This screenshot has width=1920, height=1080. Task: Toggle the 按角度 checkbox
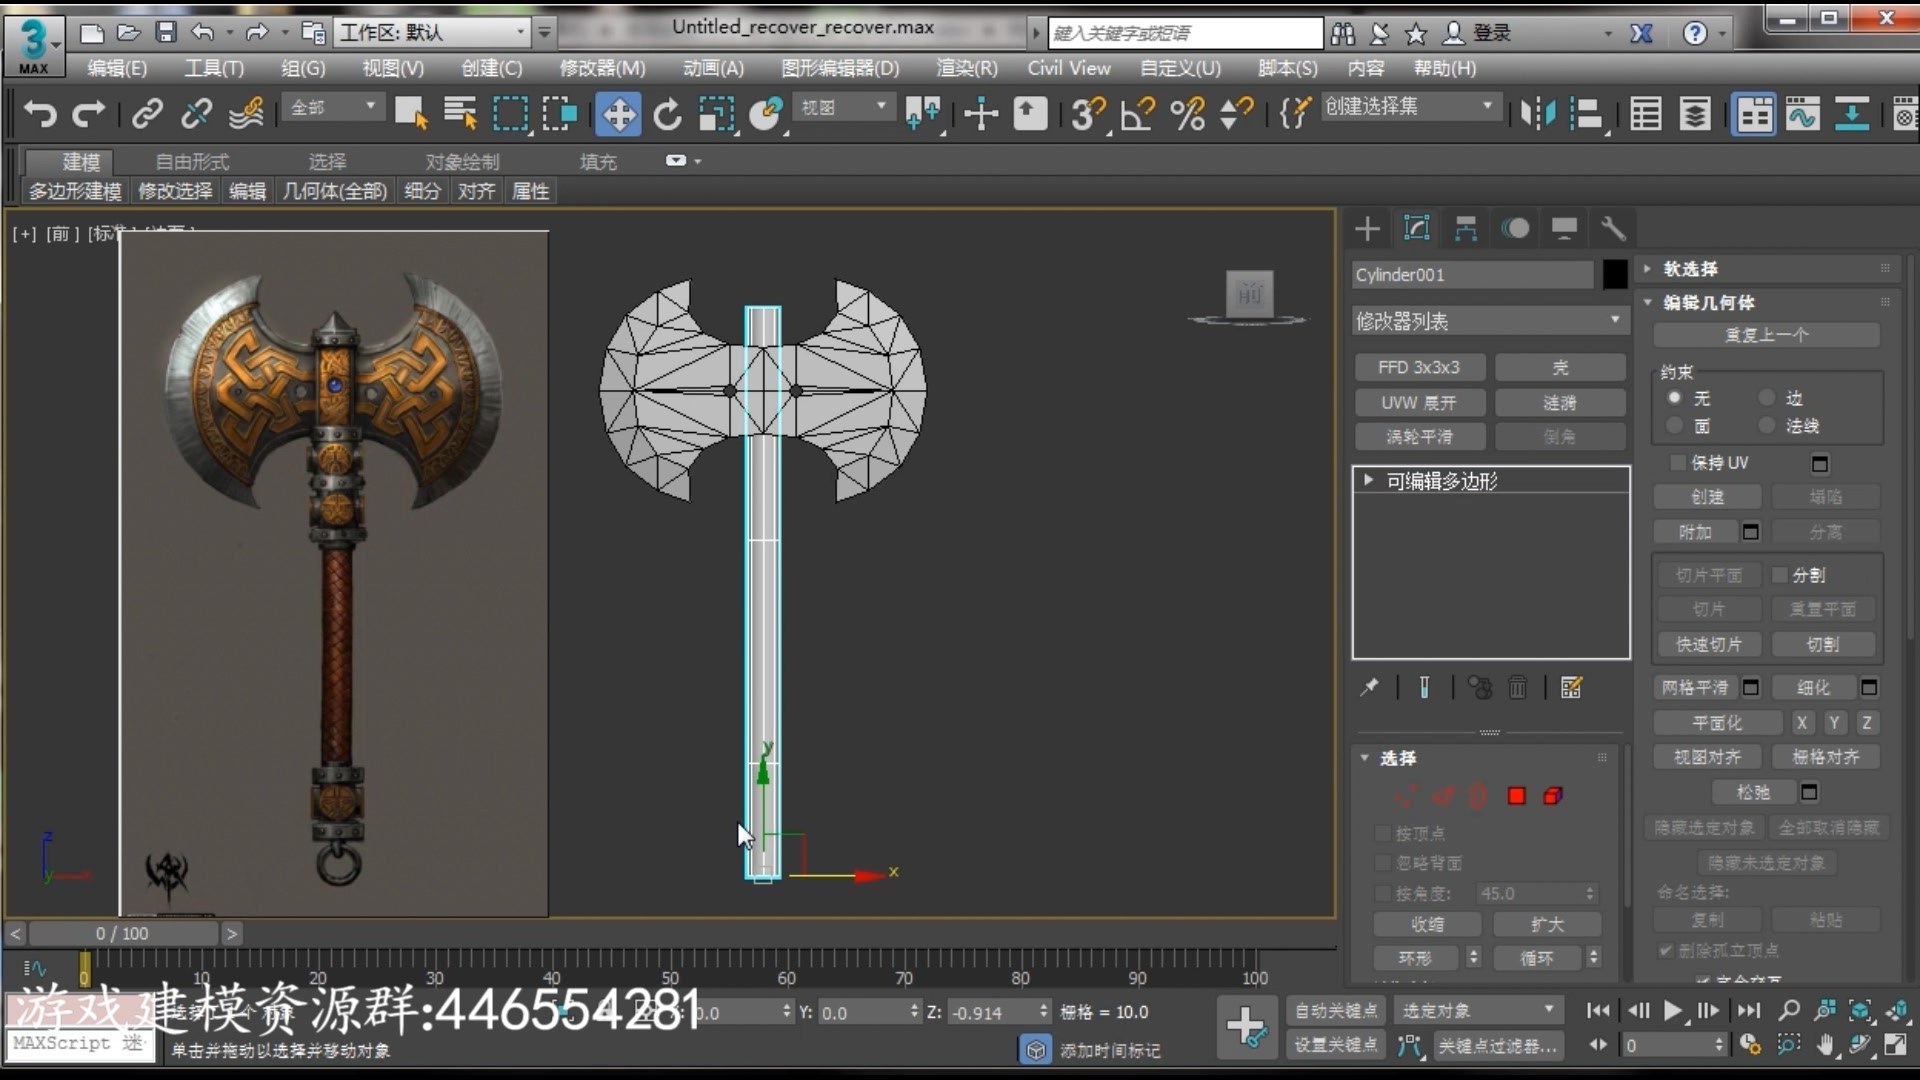click(x=1382, y=892)
